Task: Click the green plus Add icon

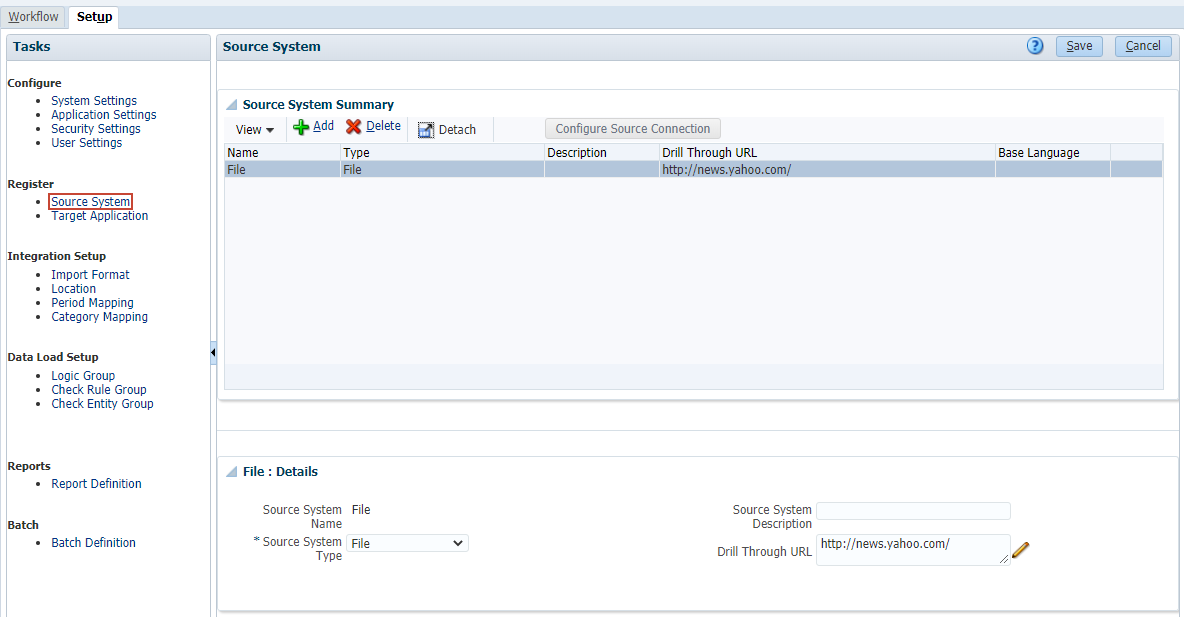Action: coord(301,128)
